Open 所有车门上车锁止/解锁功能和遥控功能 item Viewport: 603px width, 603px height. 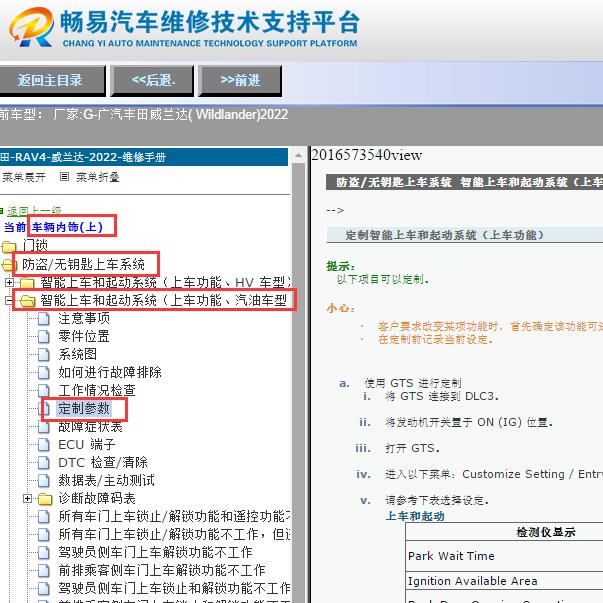(174, 516)
